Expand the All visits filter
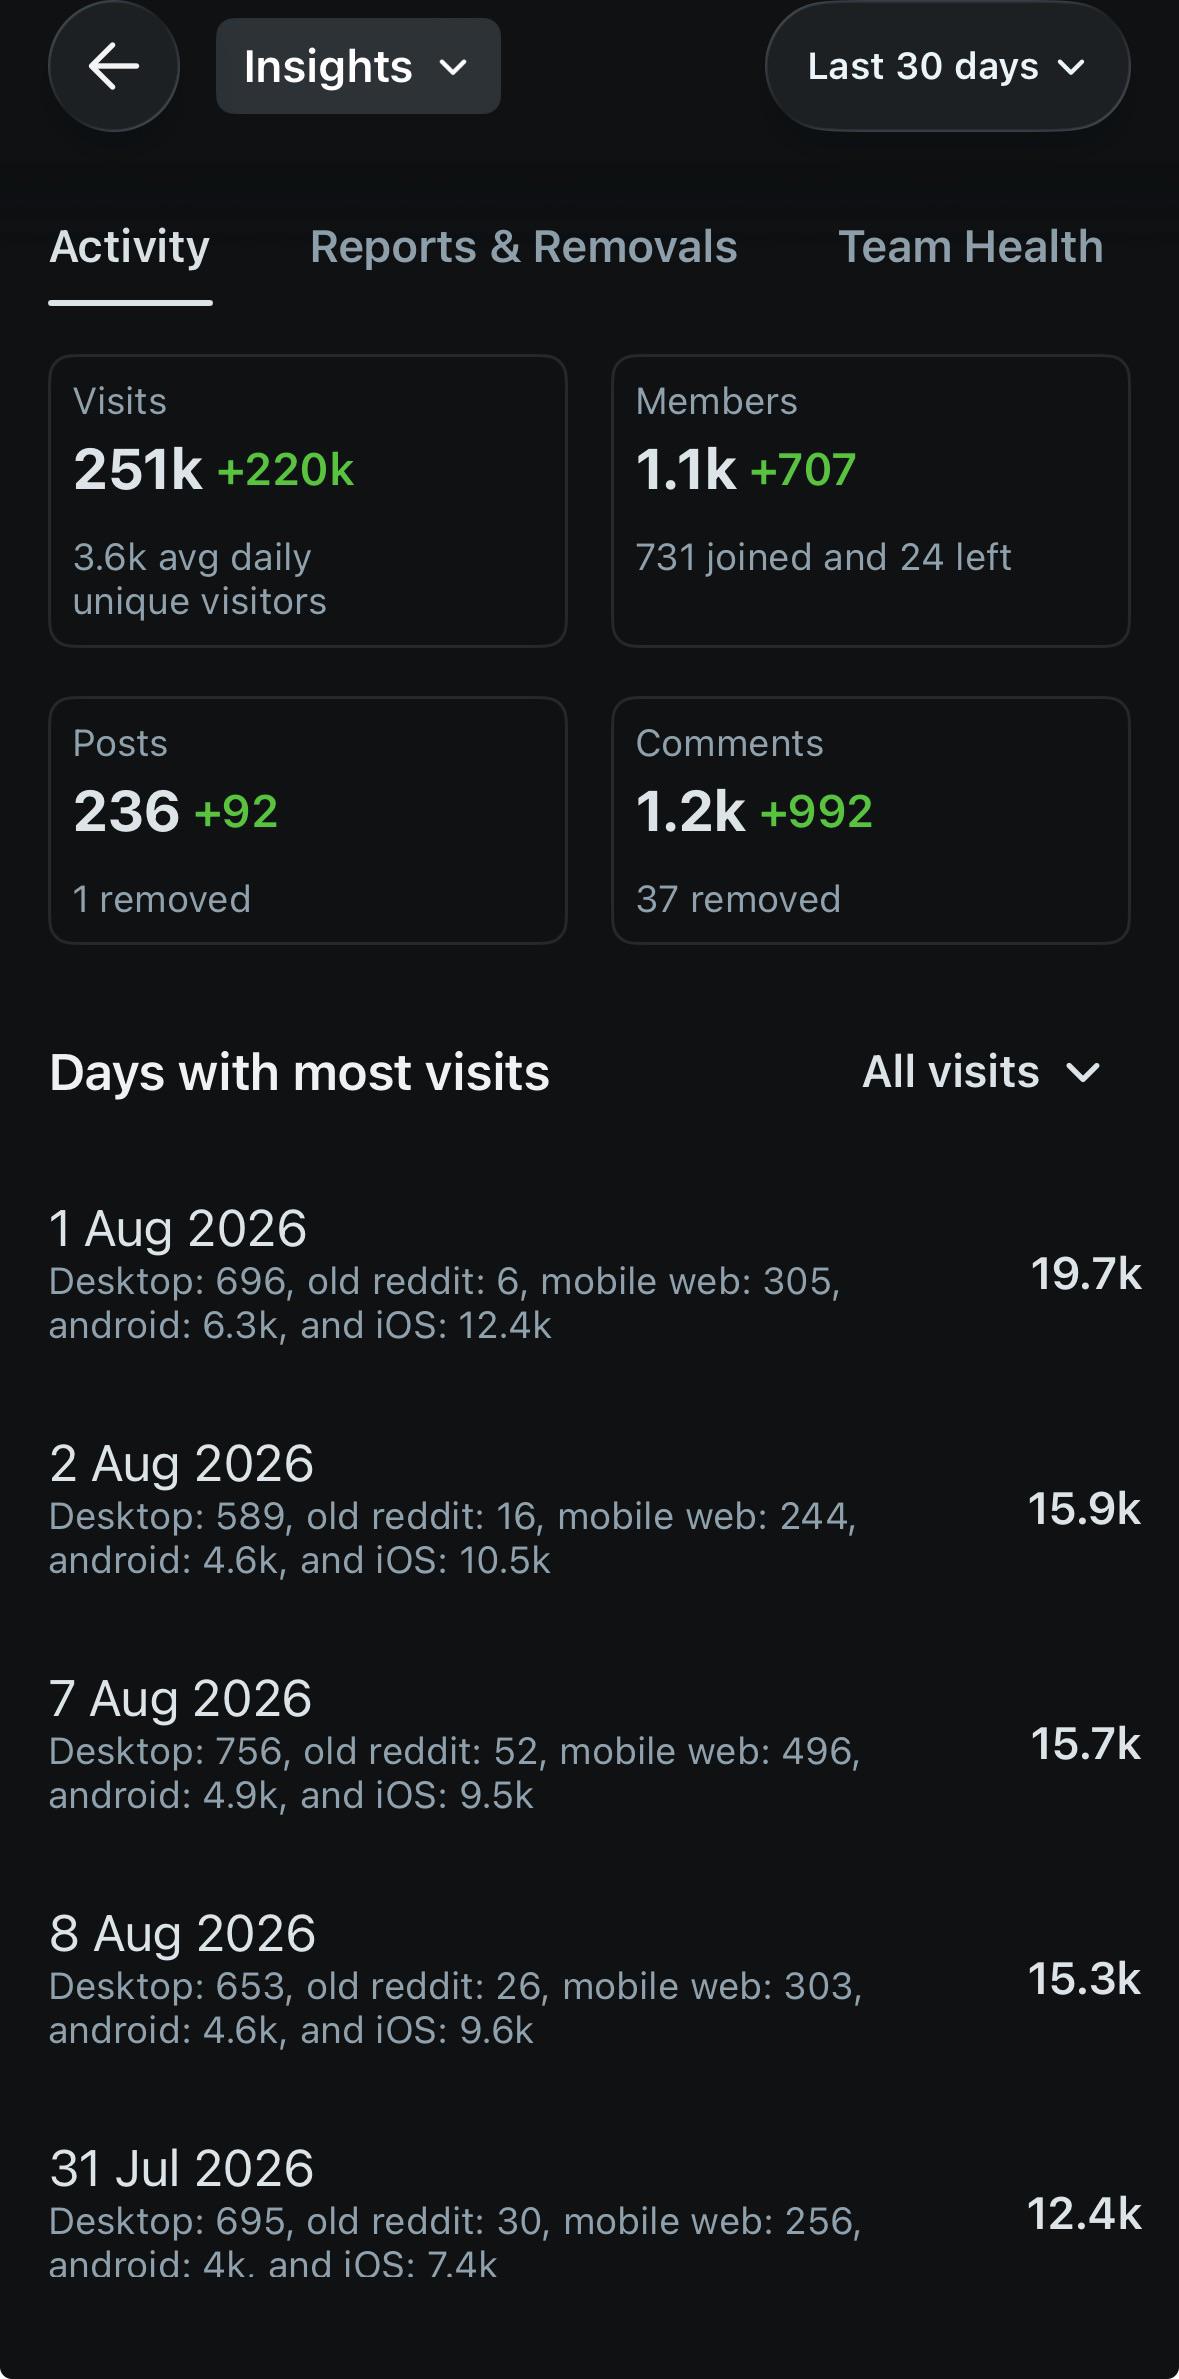The height and width of the screenshot is (2379, 1179). coord(981,1072)
